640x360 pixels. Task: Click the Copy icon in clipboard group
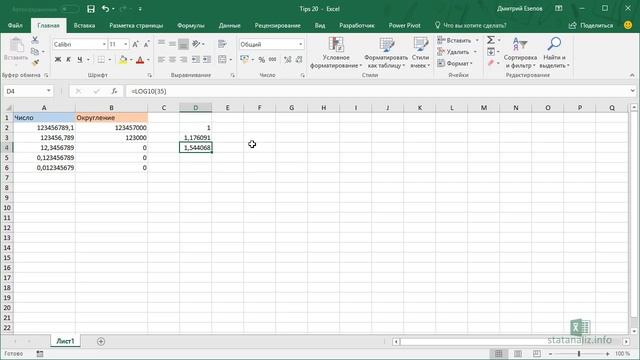pos(35,51)
